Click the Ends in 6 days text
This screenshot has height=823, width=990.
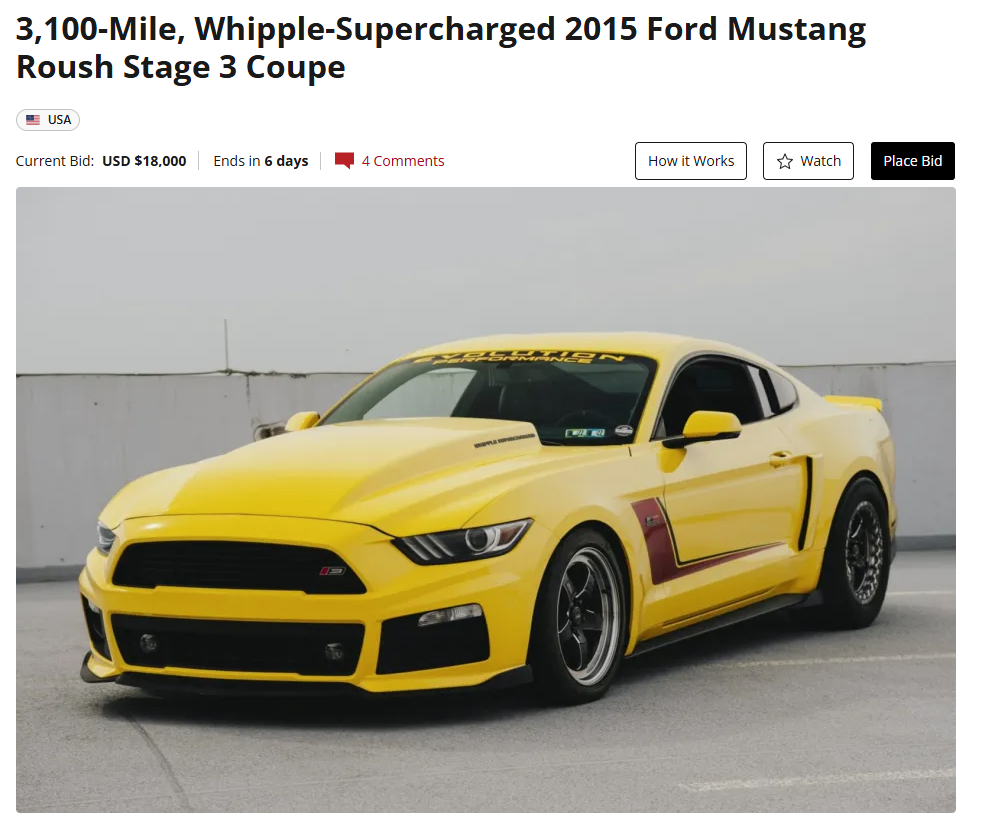pyautogui.click(x=261, y=161)
